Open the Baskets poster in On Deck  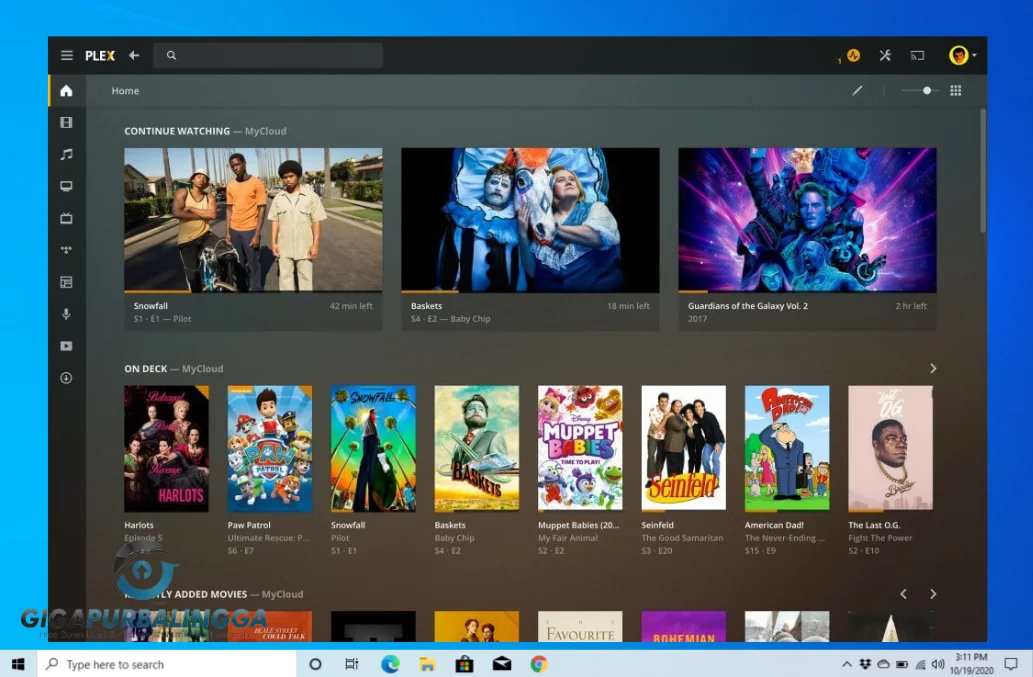(x=477, y=448)
